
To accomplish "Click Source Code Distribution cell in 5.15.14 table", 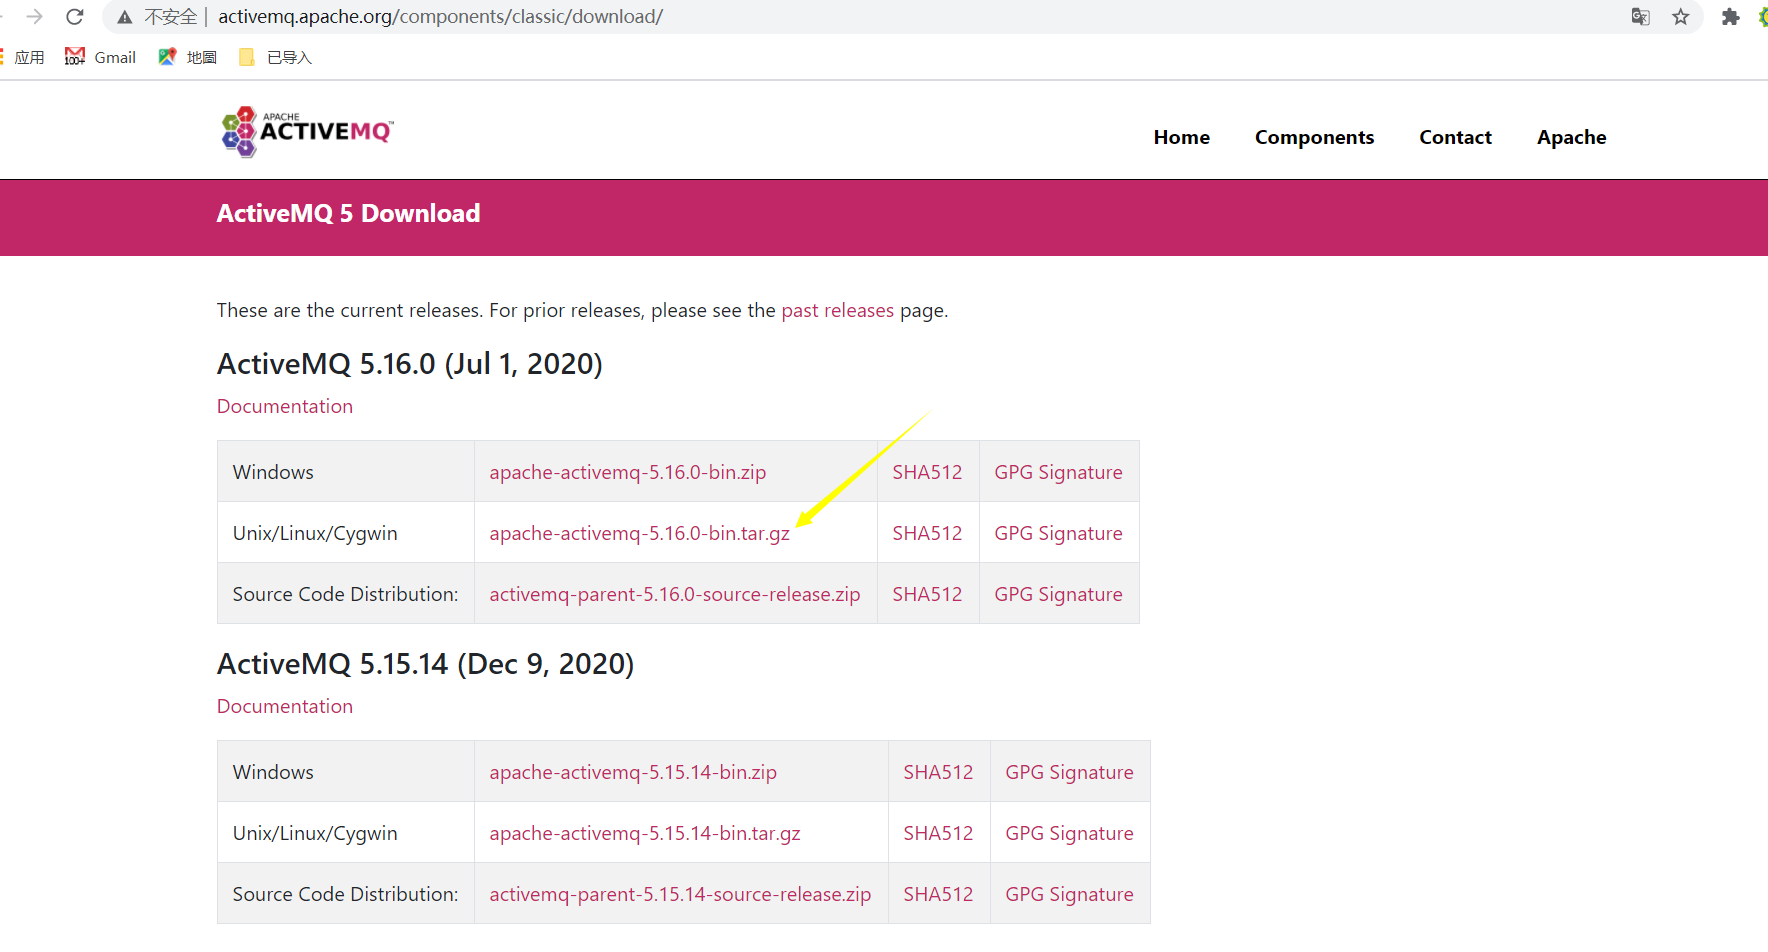I will point(346,894).
